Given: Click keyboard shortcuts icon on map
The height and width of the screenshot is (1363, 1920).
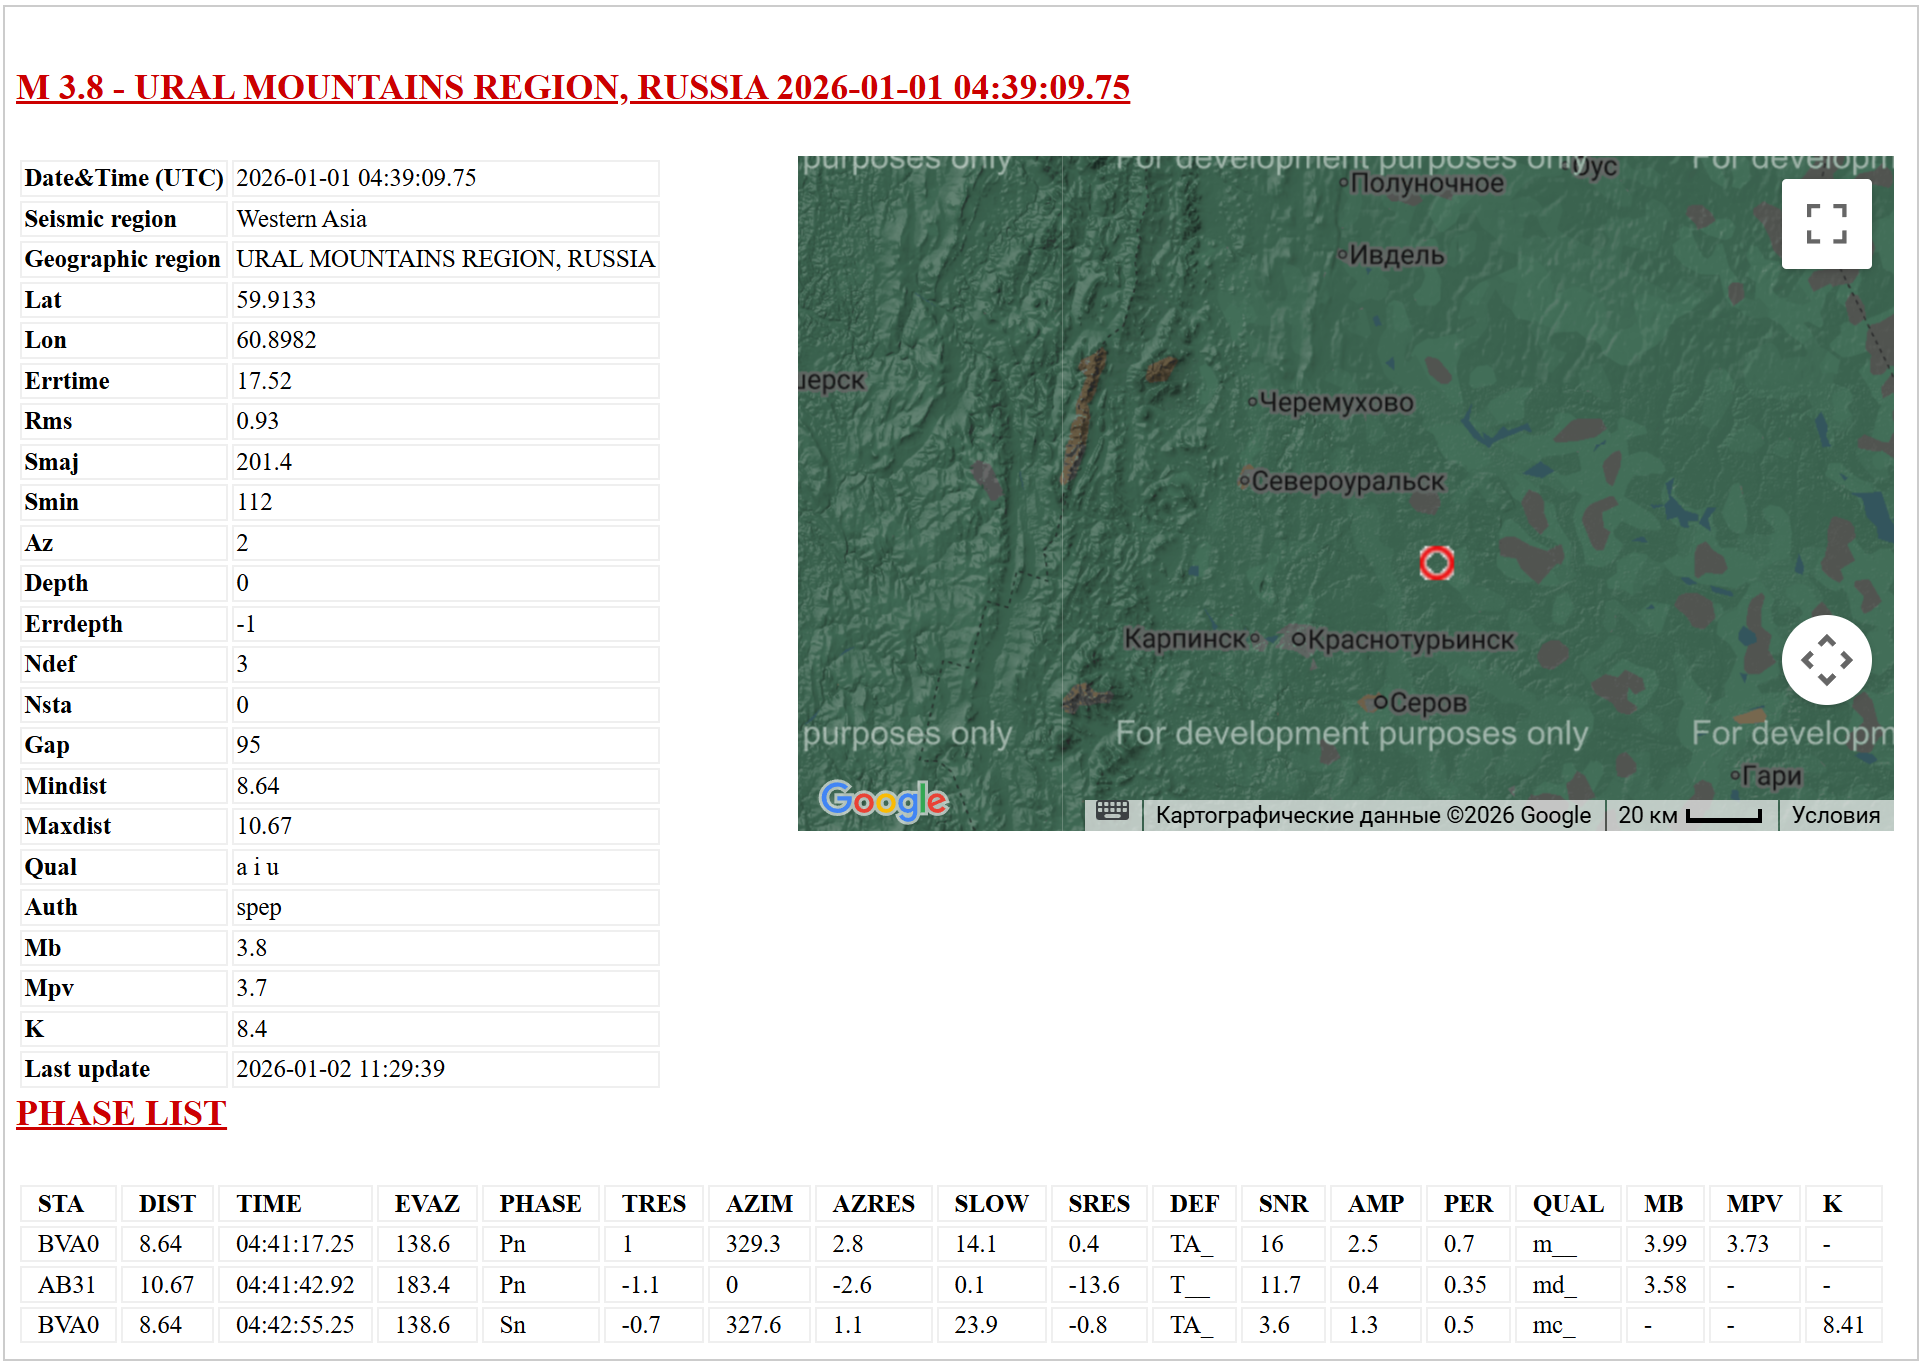Looking at the screenshot, I should (1112, 811).
